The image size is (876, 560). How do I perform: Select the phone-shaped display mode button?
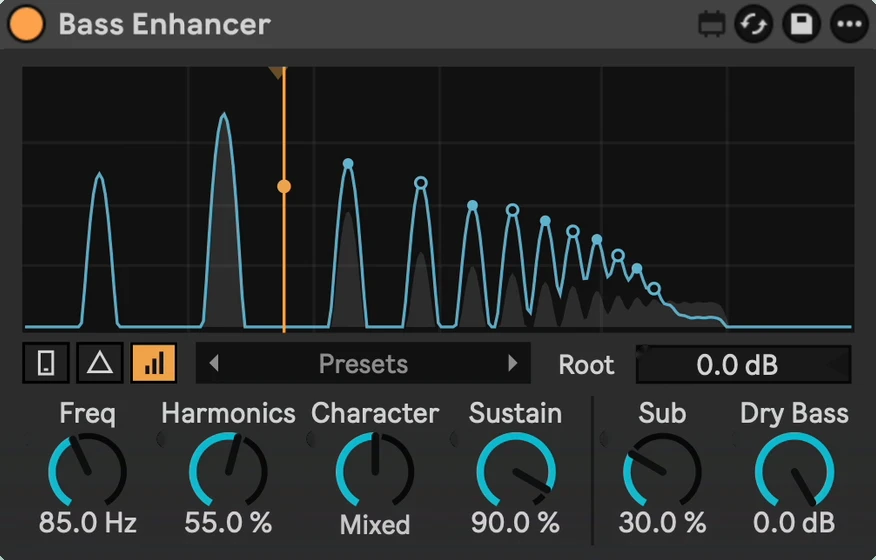(x=46, y=363)
